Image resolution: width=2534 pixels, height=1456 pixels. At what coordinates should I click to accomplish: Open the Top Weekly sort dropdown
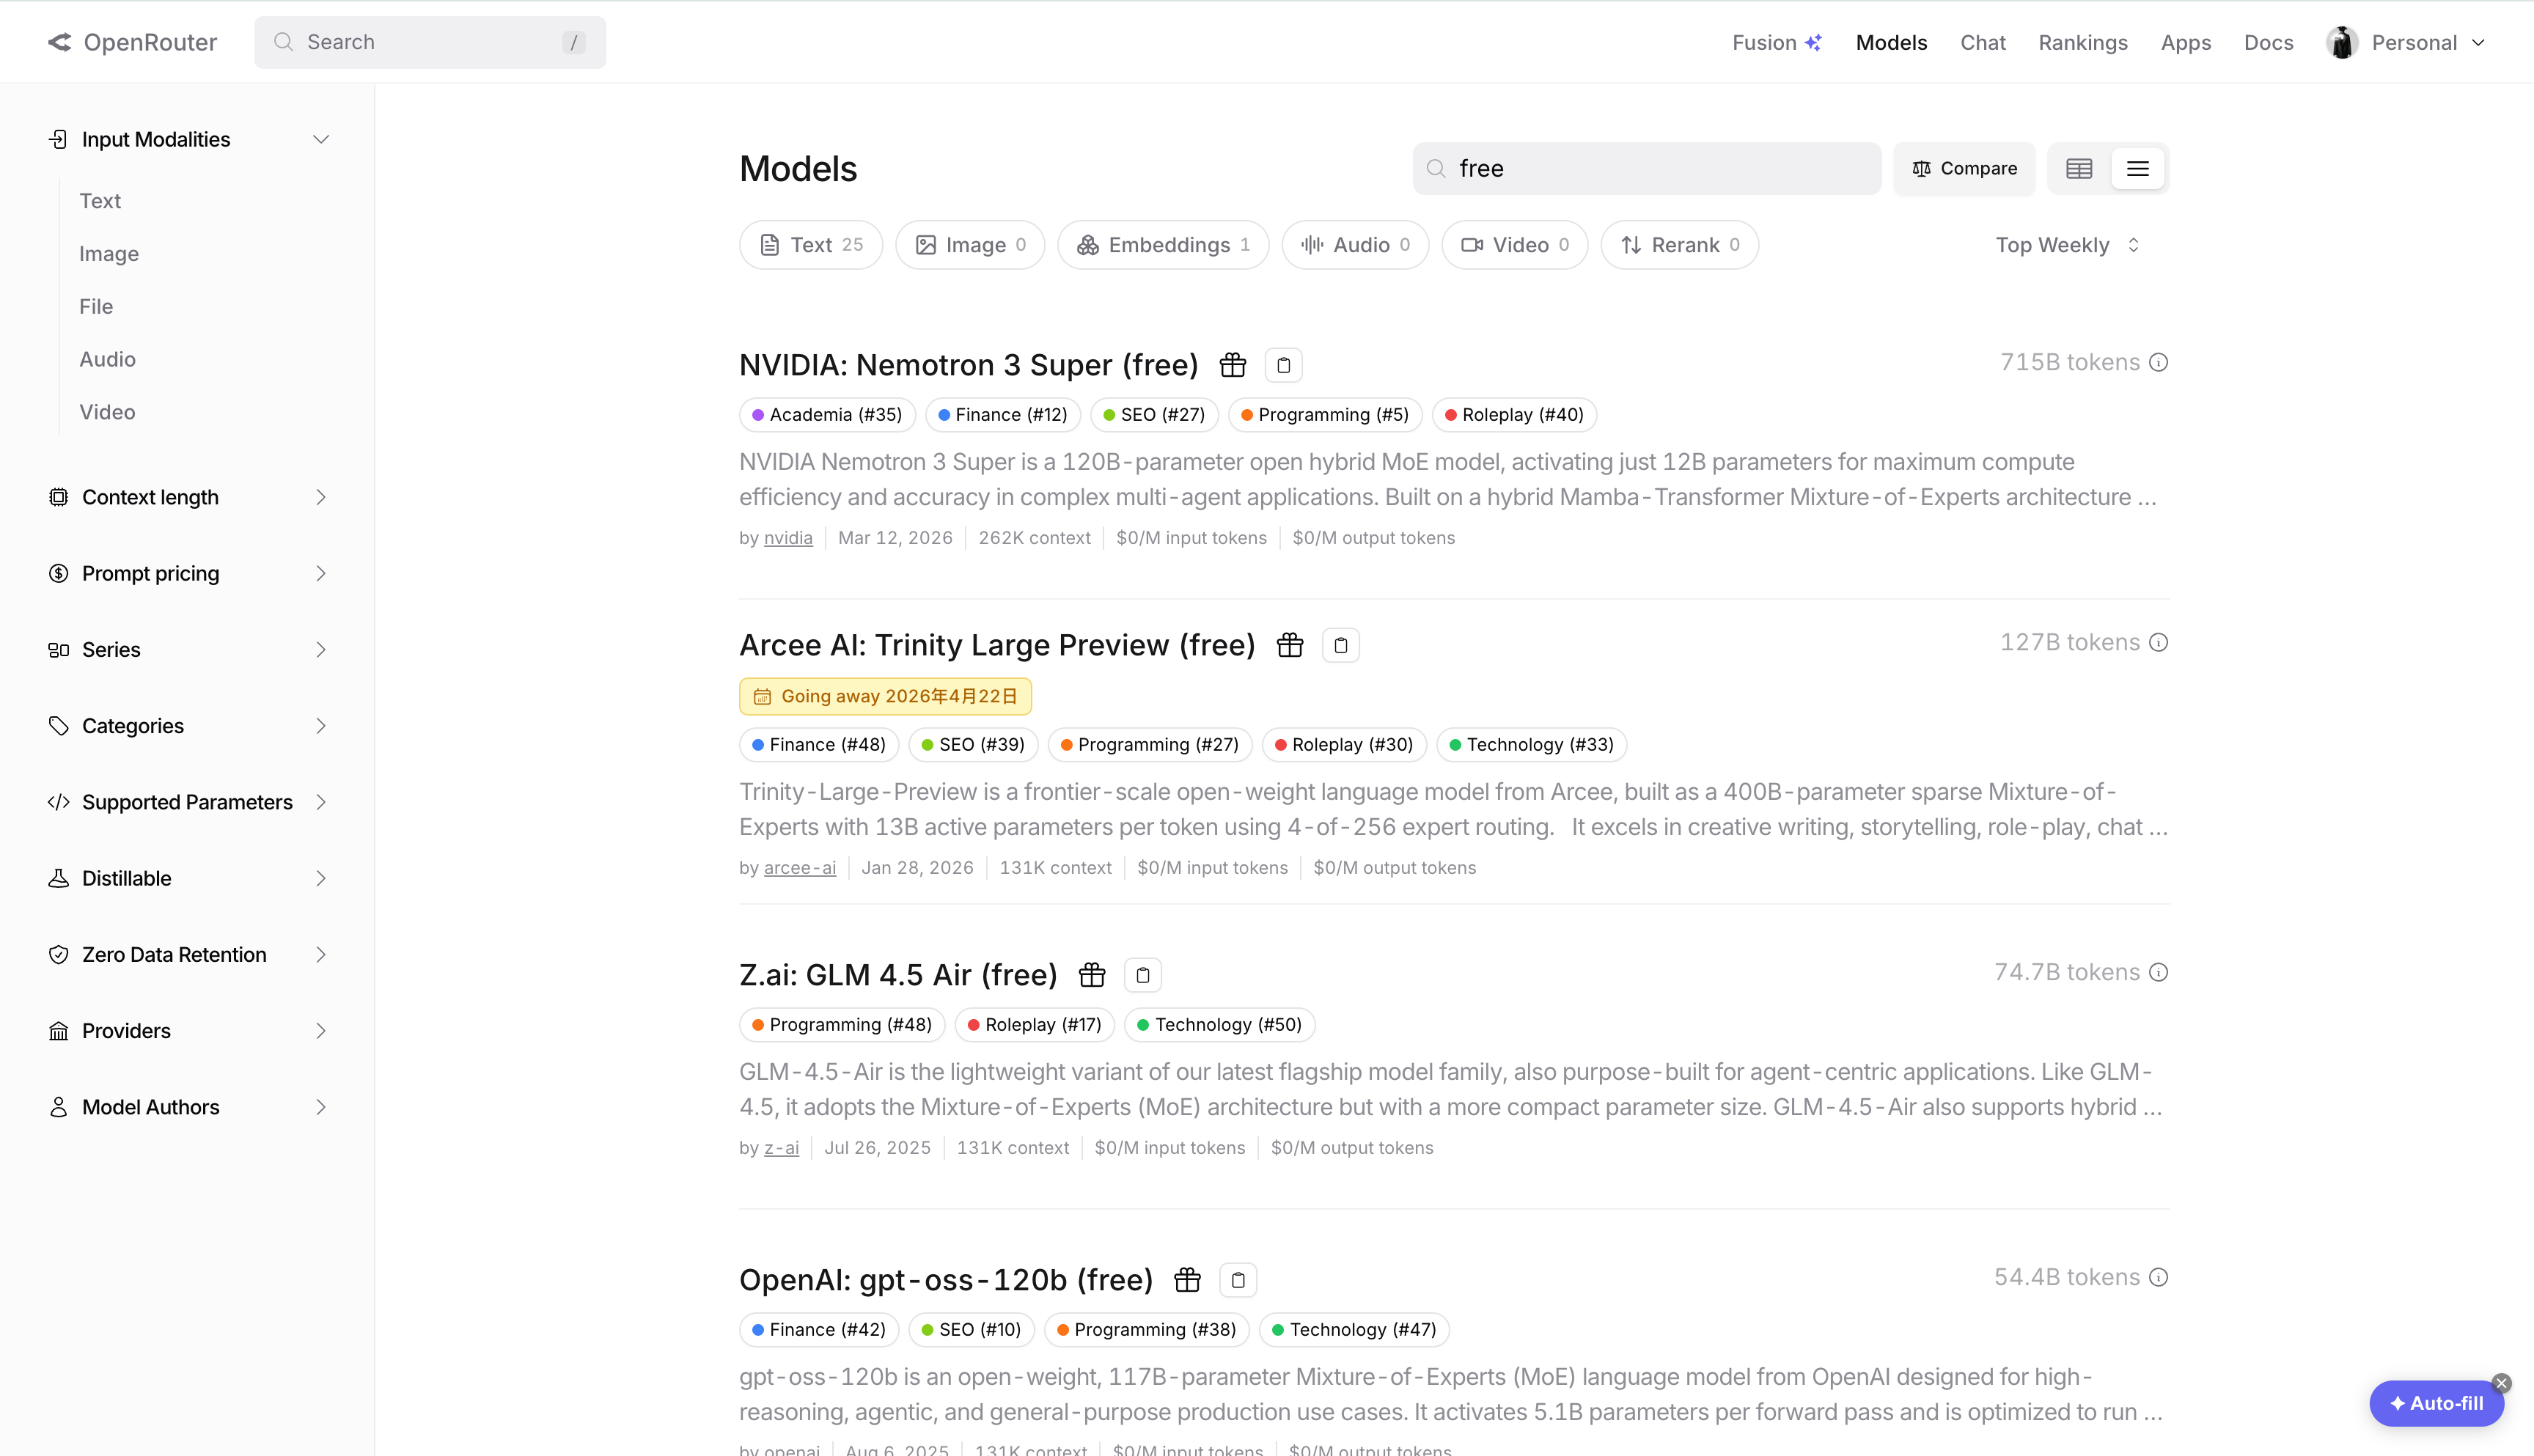pyautogui.click(x=2067, y=245)
